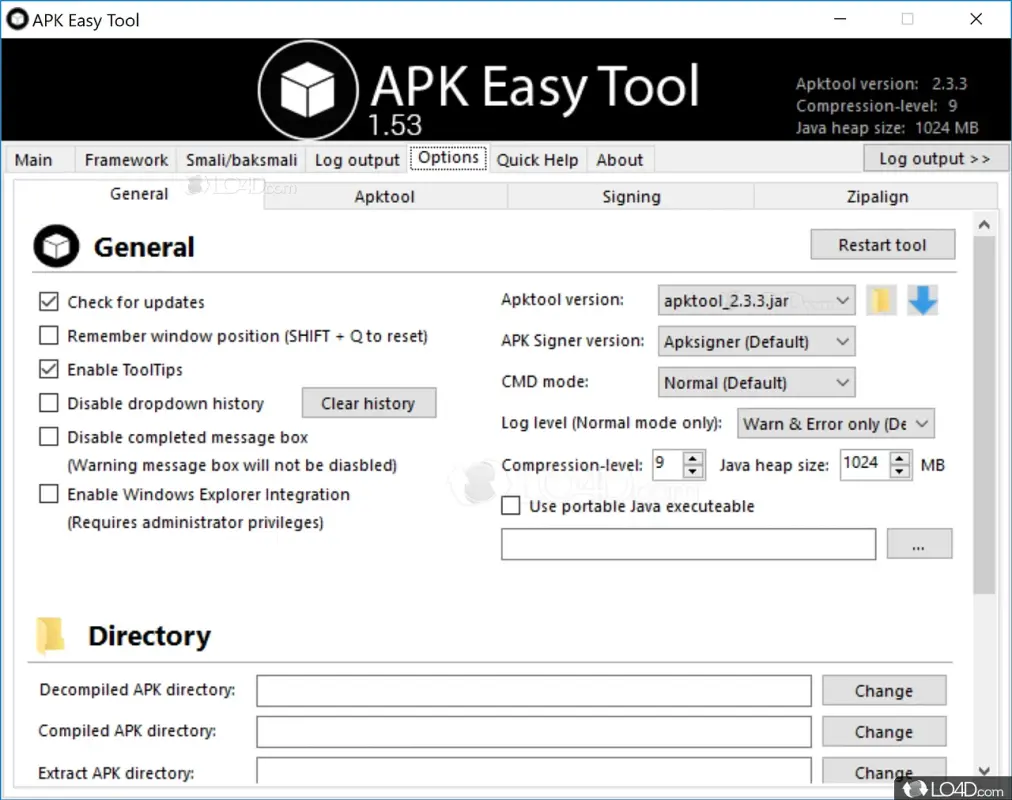Image resolution: width=1012 pixels, height=800 pixels.
Task: Open the Log level dropdown
Action: (x=836, y=424)
